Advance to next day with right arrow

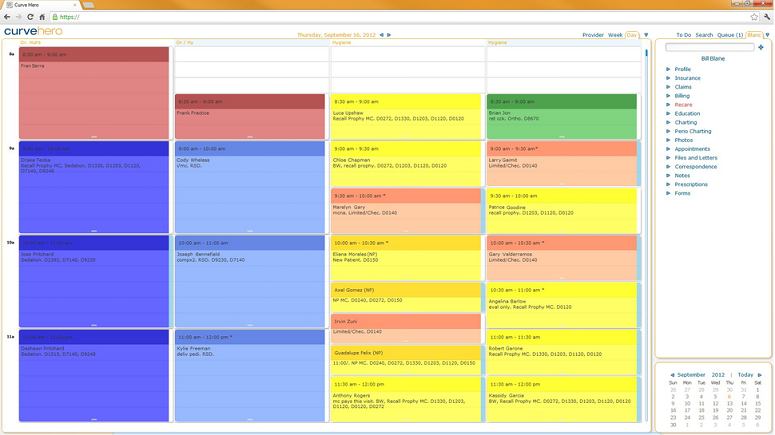[389, 35]
